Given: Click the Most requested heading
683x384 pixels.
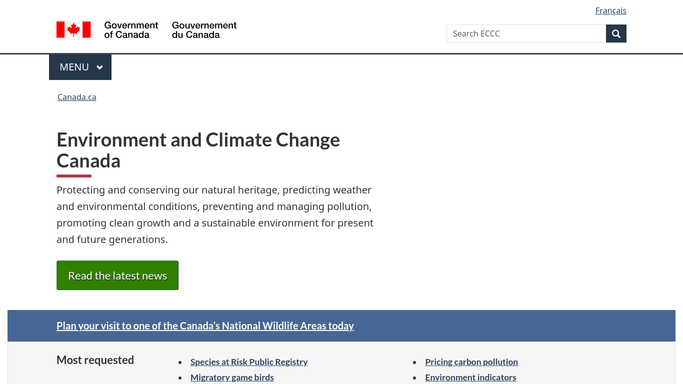Looking at the screenshot, I should [x=95, y=360].
